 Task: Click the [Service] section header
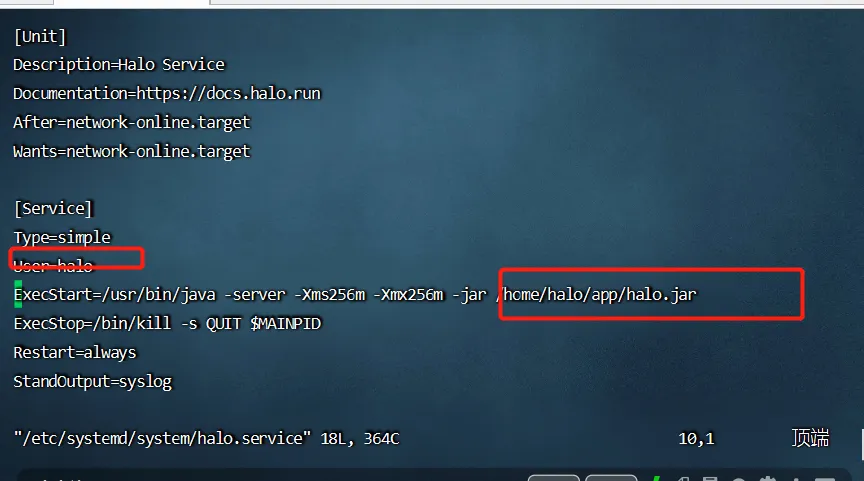point(53,209)
